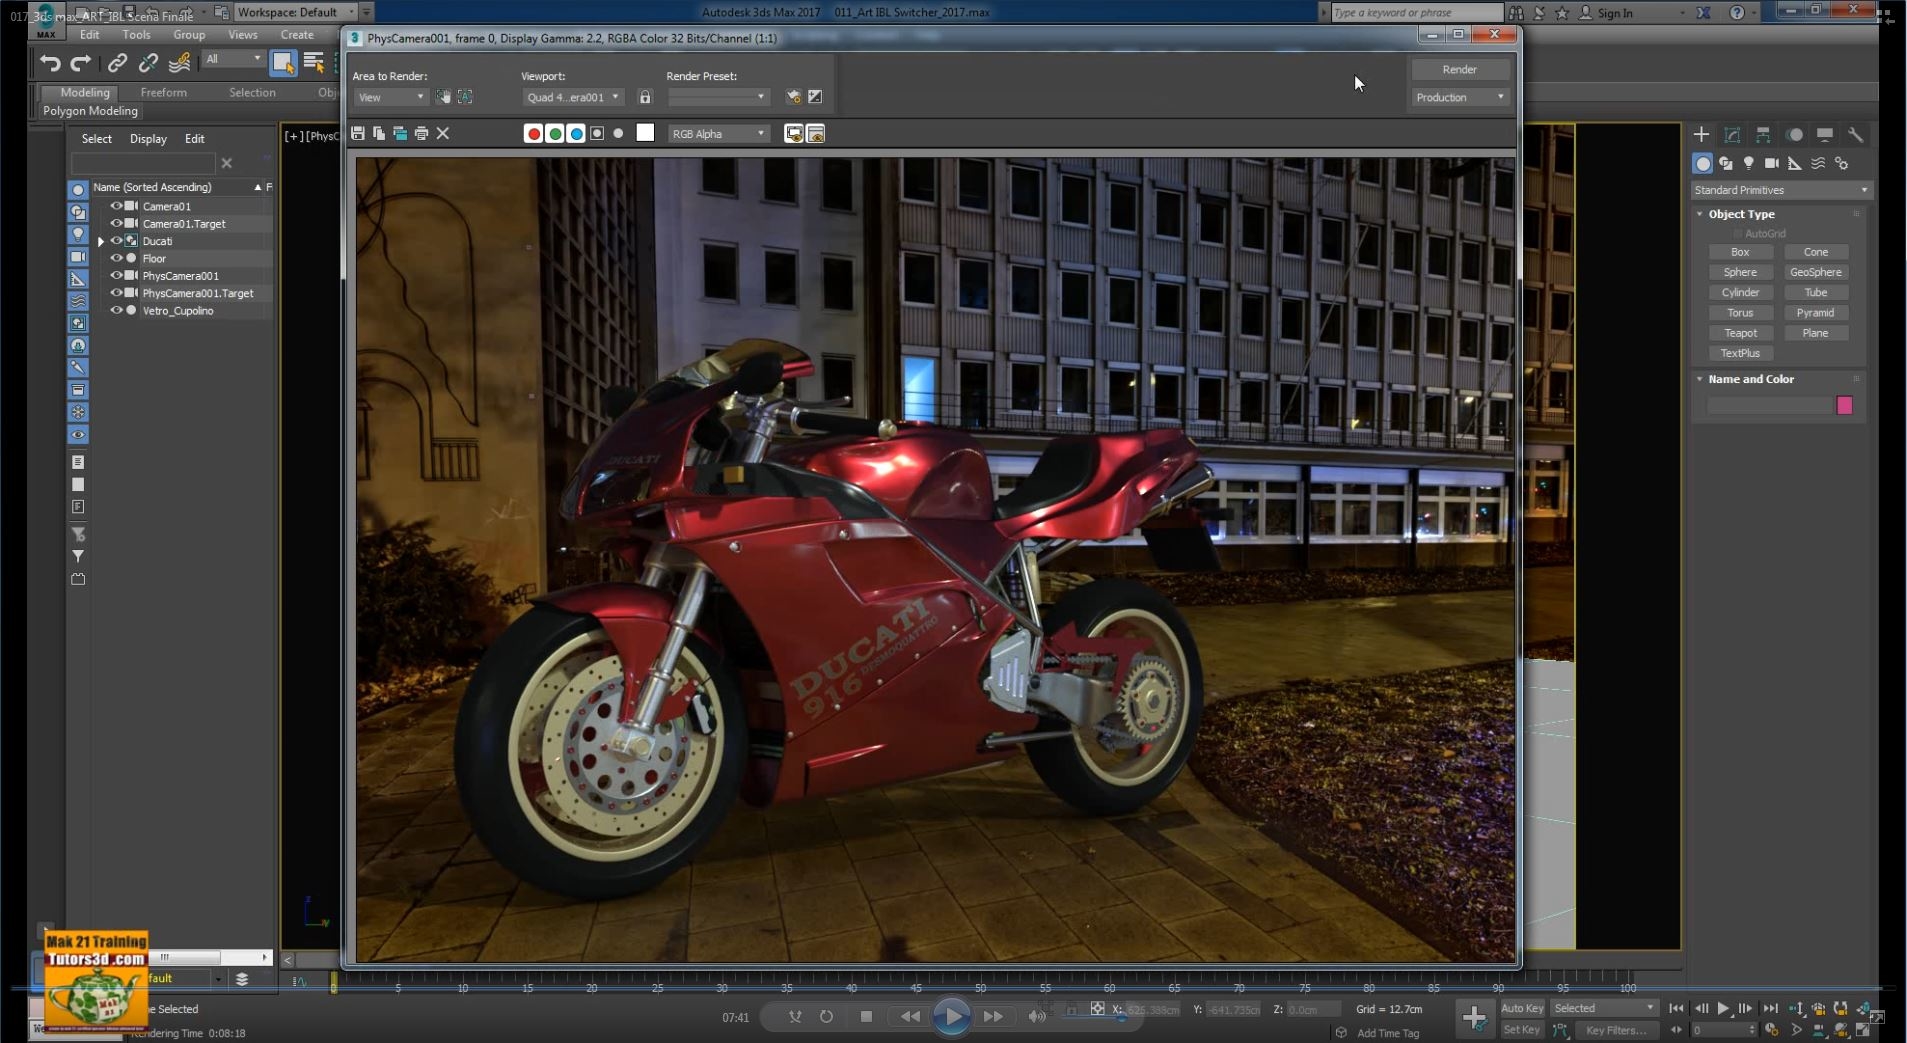Viewport: 1907px width, 1043px height.
Task: Print the rendered image
Action: [x=421, y=133]
